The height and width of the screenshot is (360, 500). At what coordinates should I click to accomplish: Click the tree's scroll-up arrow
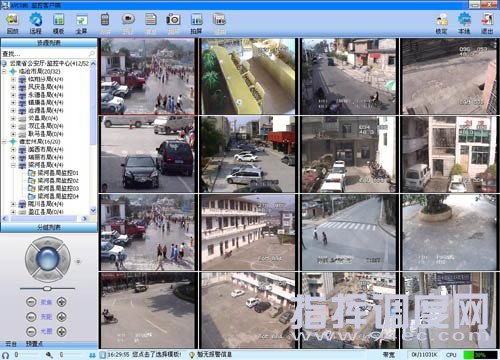pos(93,63)
